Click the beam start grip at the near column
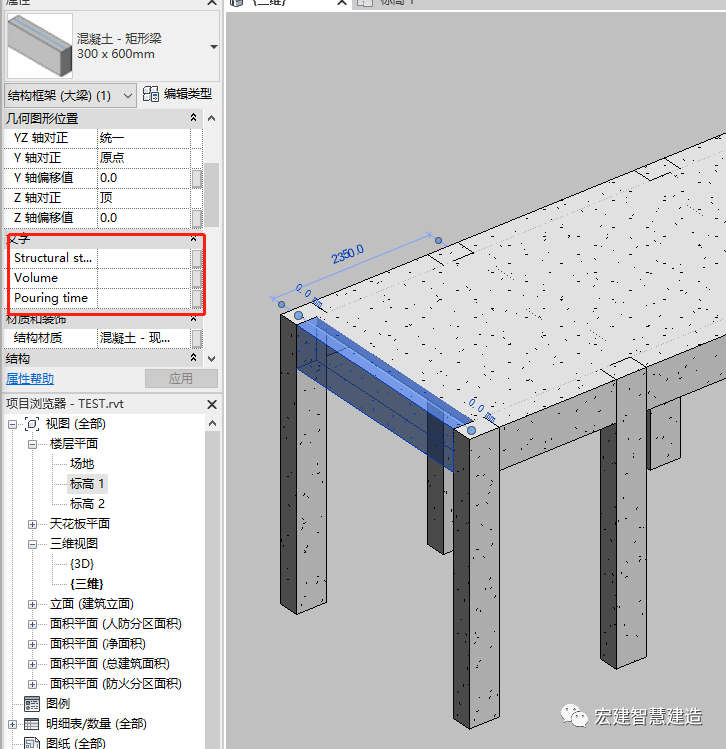726x749 pixels. click(299, 315)
